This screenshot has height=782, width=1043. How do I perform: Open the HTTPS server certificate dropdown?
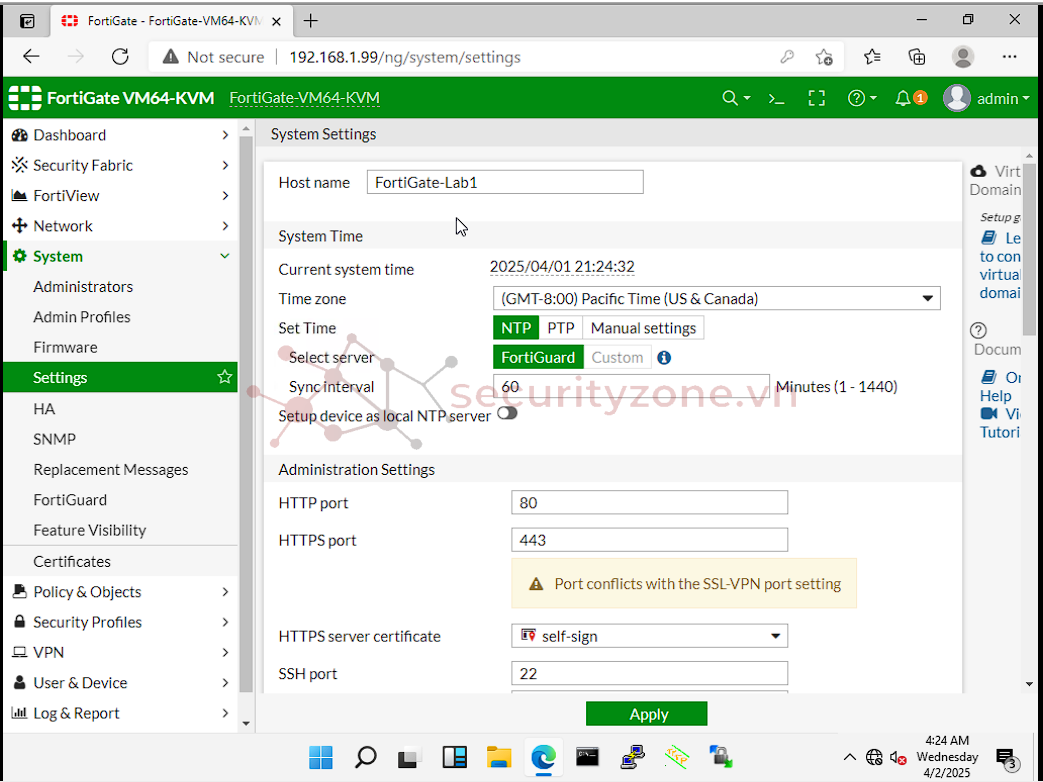tap(649, 636)
